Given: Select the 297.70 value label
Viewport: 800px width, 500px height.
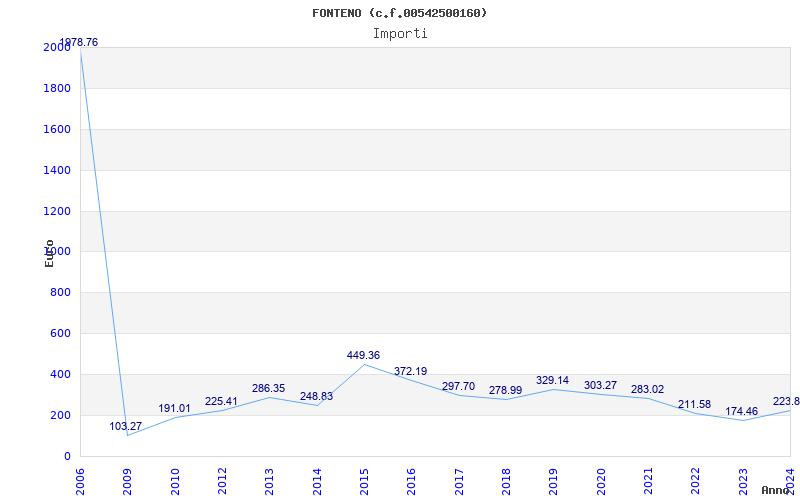Looking at the screenshot, I should pos(458,386).
